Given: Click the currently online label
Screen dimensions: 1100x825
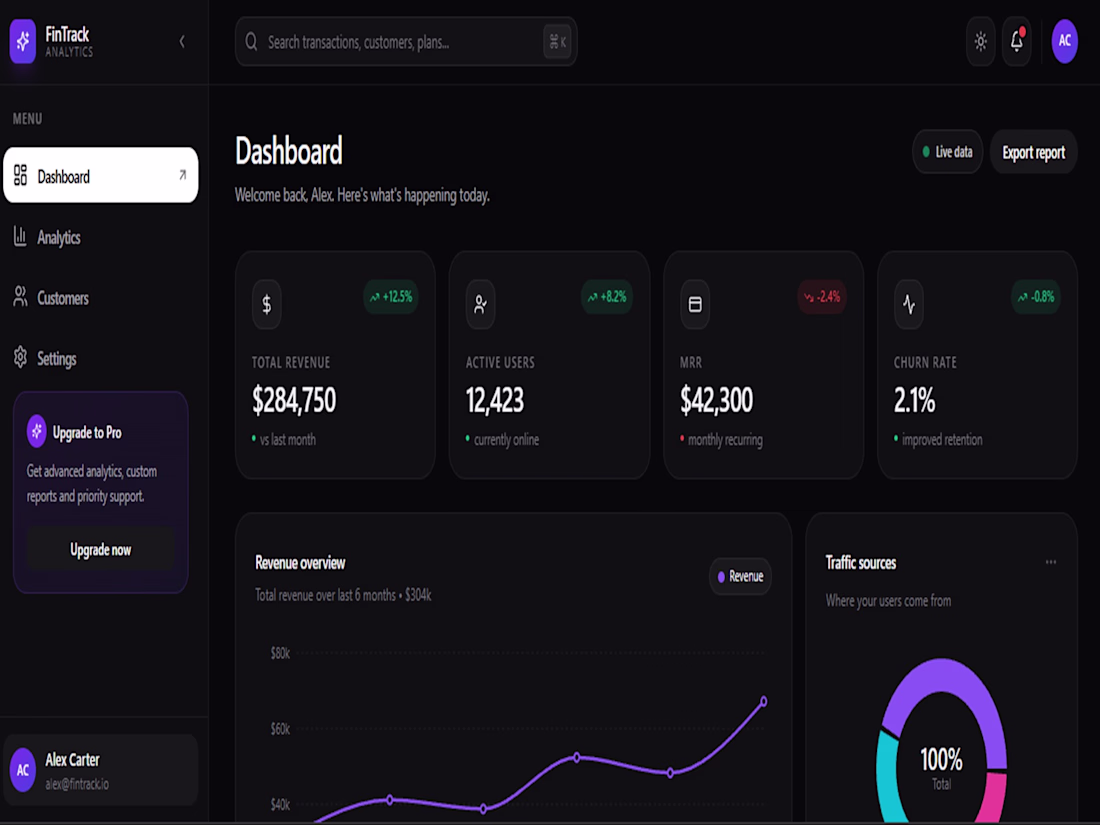Looking at the screenshot, I should pos(506,440).
